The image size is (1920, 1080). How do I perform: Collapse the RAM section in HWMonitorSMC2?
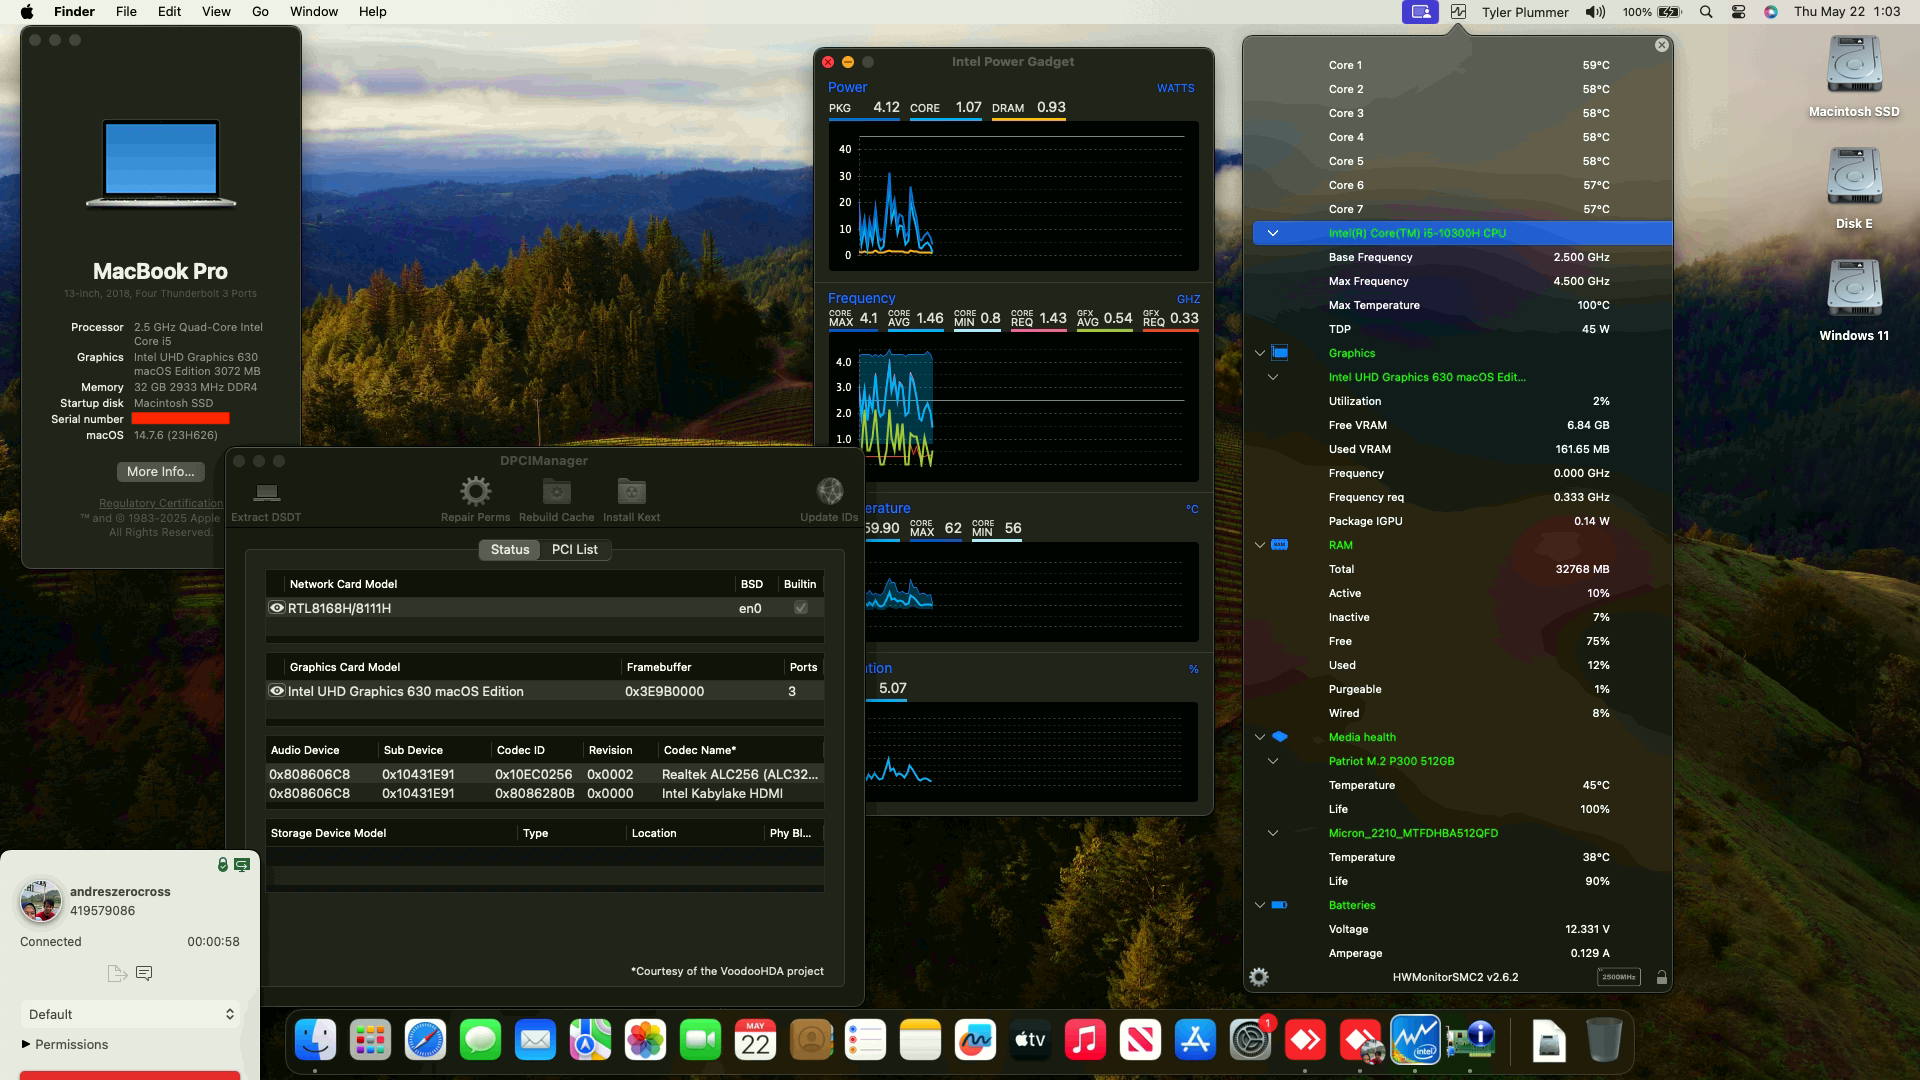coord(1259,545)
